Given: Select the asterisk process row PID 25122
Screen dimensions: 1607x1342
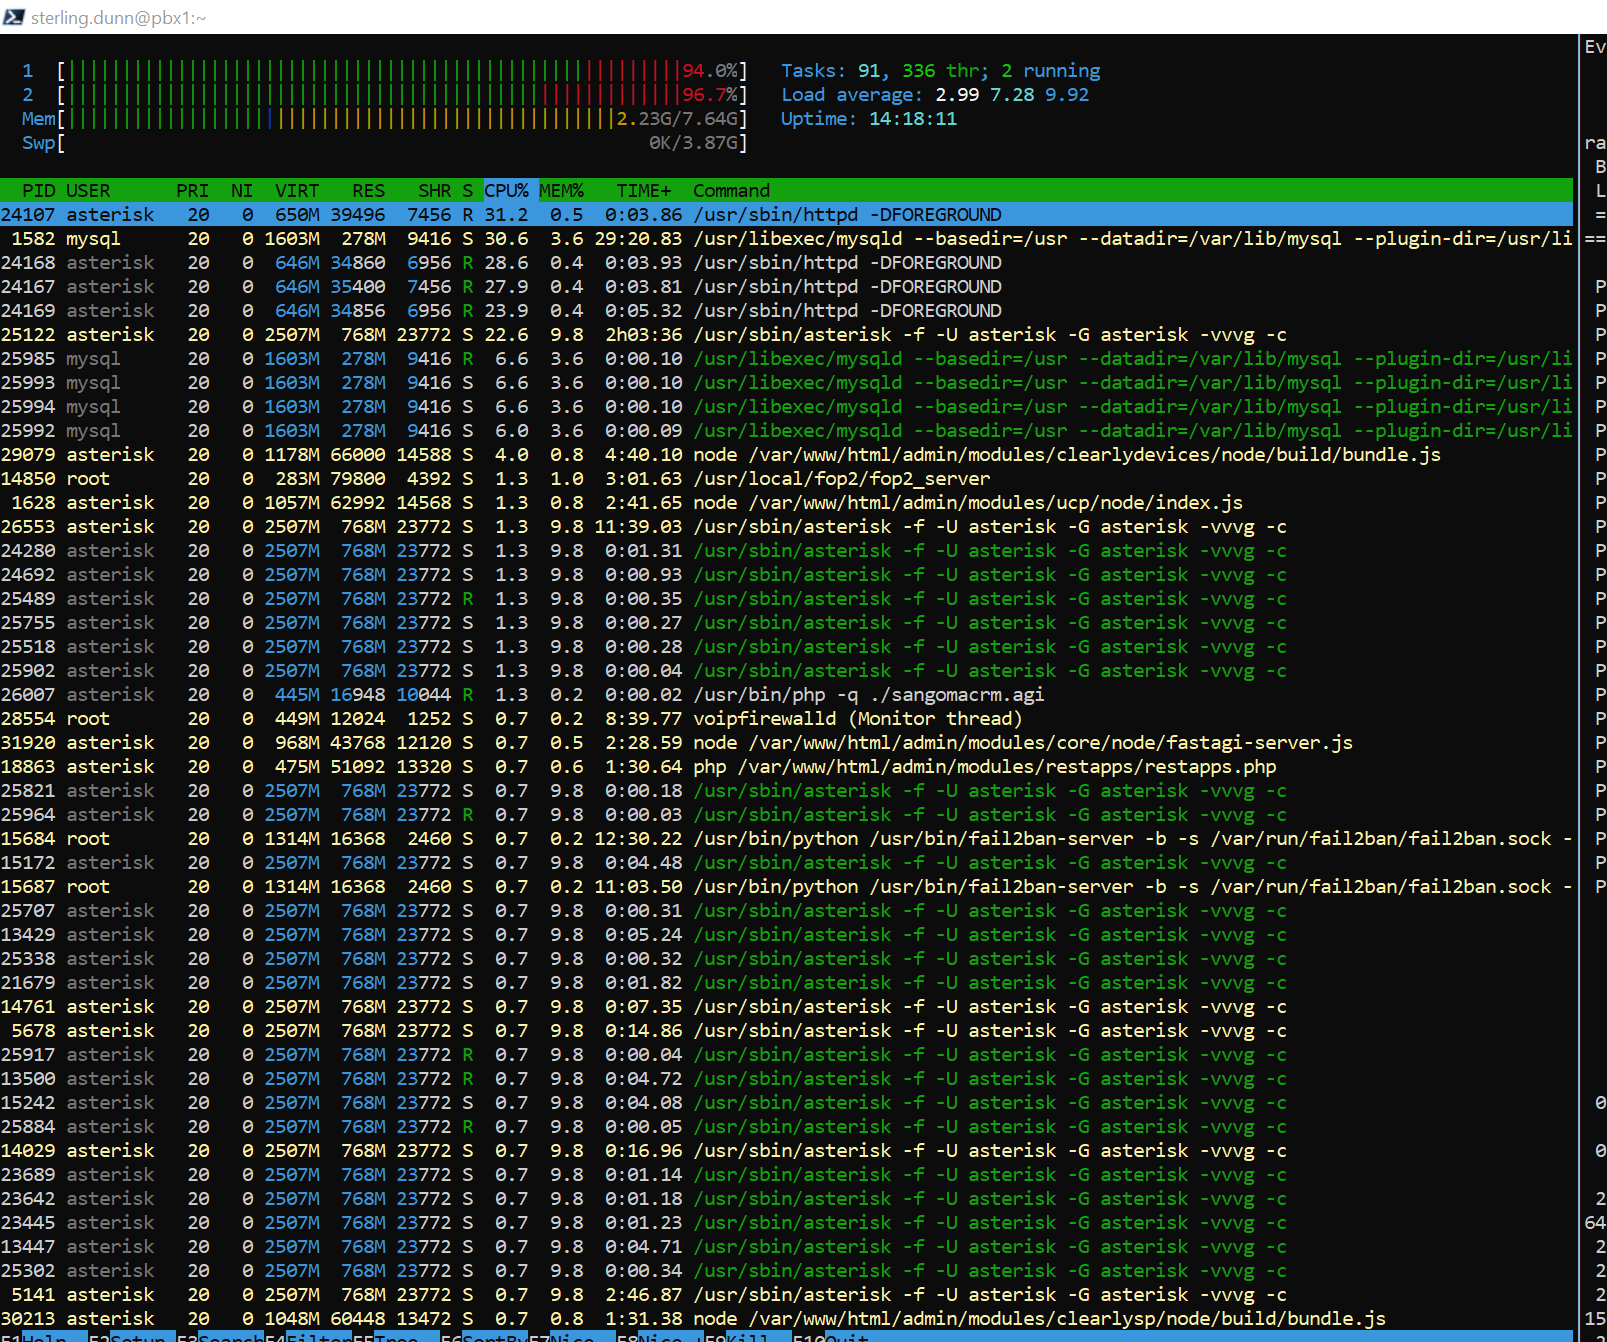Looking at the screenshot, I should click(786, 334).
